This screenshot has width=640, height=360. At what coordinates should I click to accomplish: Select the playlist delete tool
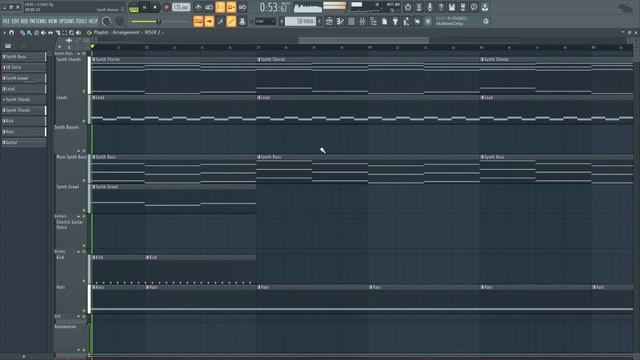coord(36,33)
